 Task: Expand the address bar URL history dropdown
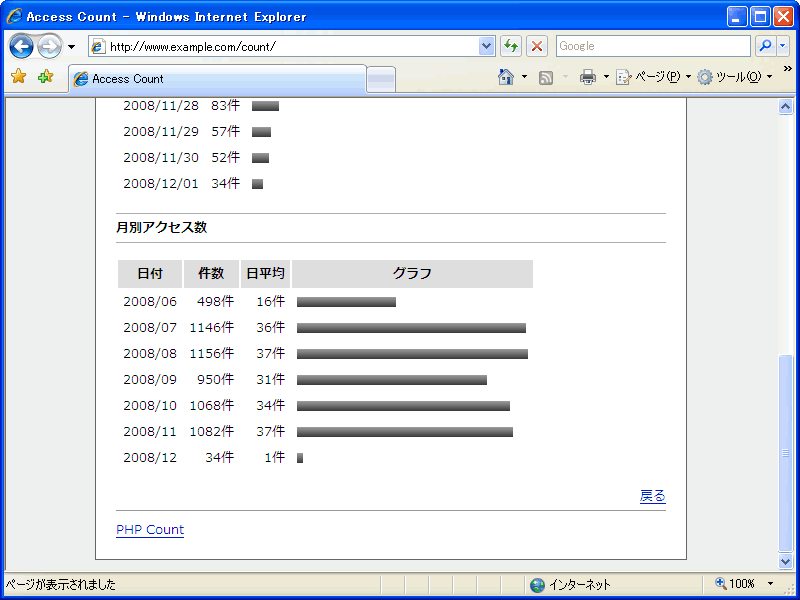487,46
